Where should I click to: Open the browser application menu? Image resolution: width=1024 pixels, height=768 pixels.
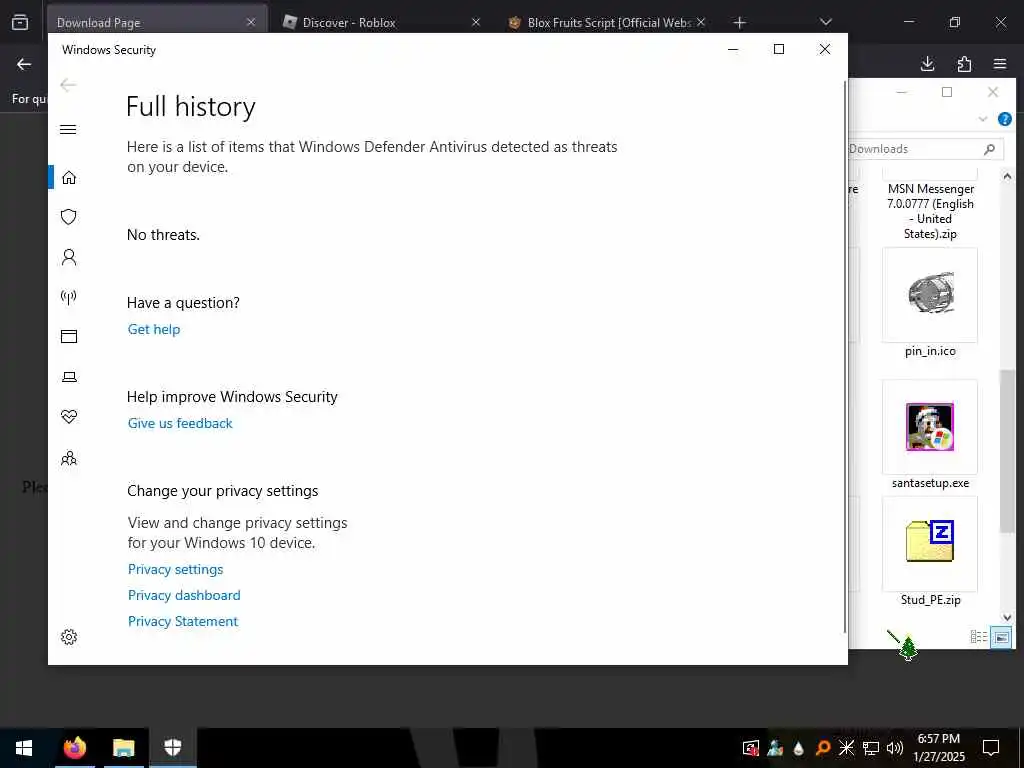coord(1000,63)
